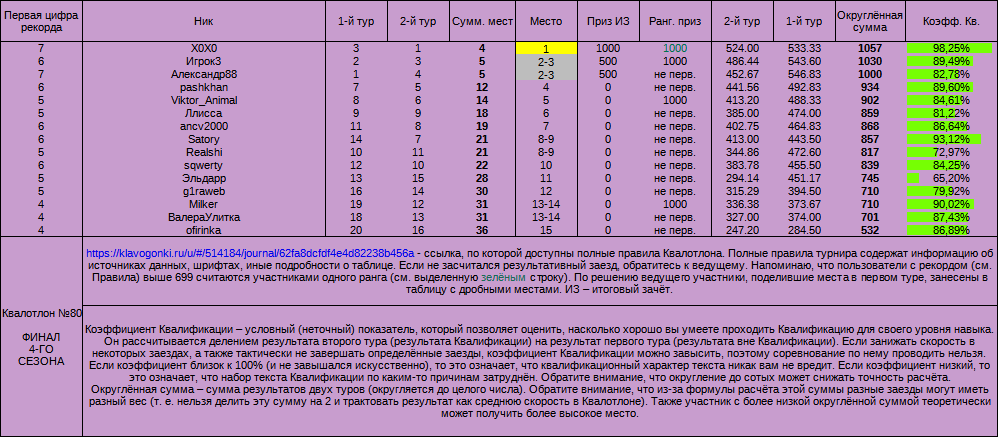The width and height of the screenshot is (998, 437).
Task: Select the "Сумм. мест" column header
Action: tap(482, 21)
